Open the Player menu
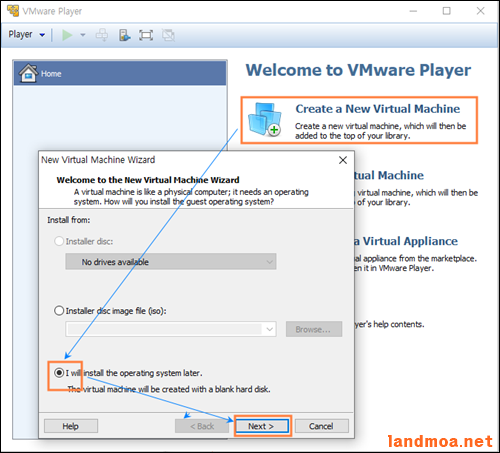 tap(26, 34)
